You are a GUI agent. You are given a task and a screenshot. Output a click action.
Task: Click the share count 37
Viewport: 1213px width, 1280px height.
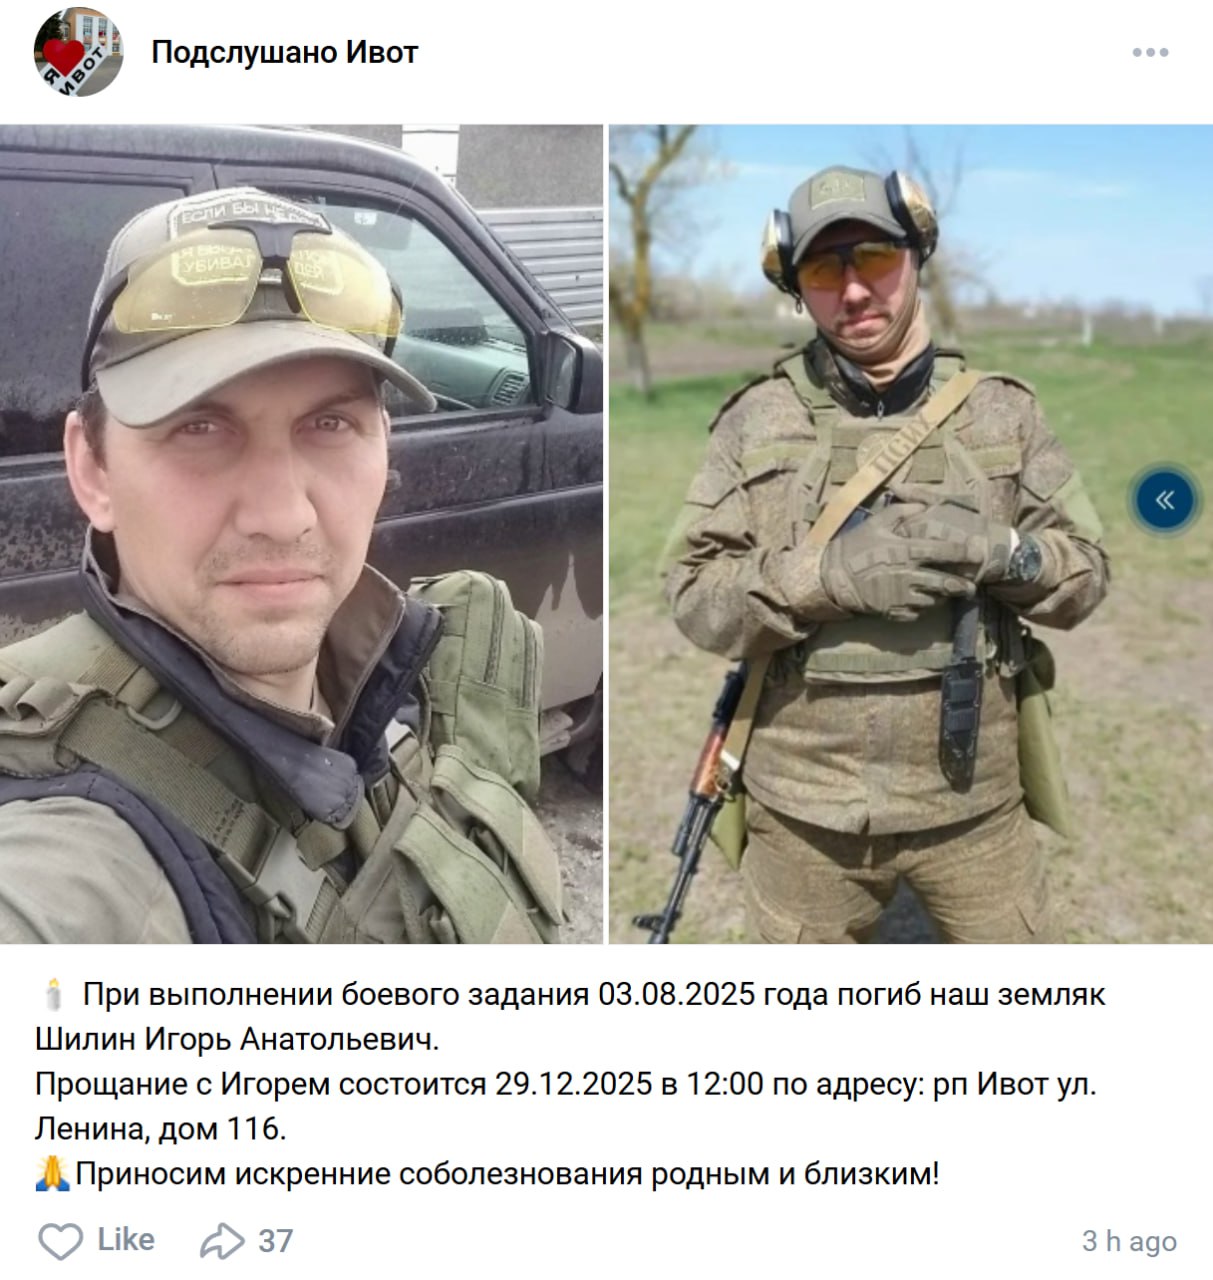point(276,1241)
